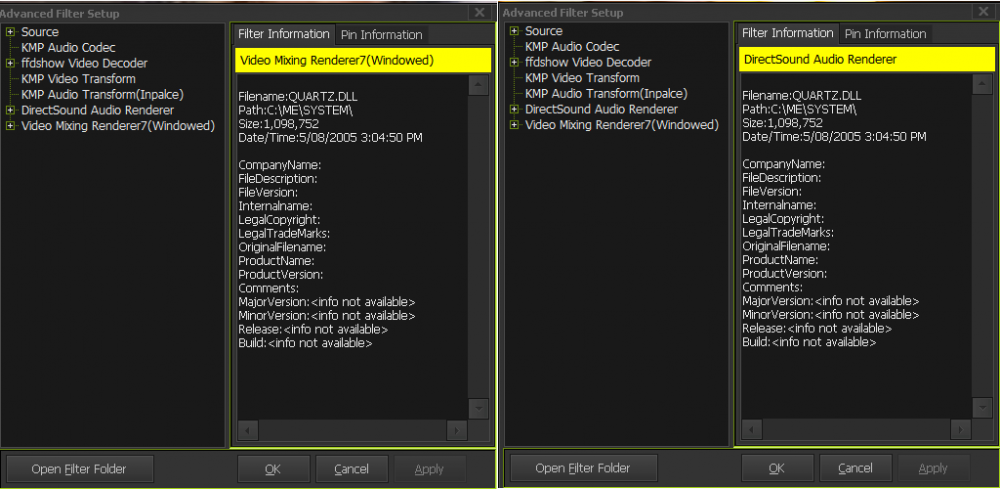Select Video Mixing Renderer7(Windowed) in left tree
This screenshot has width=1000, height=489.
[x=117, y=126]
